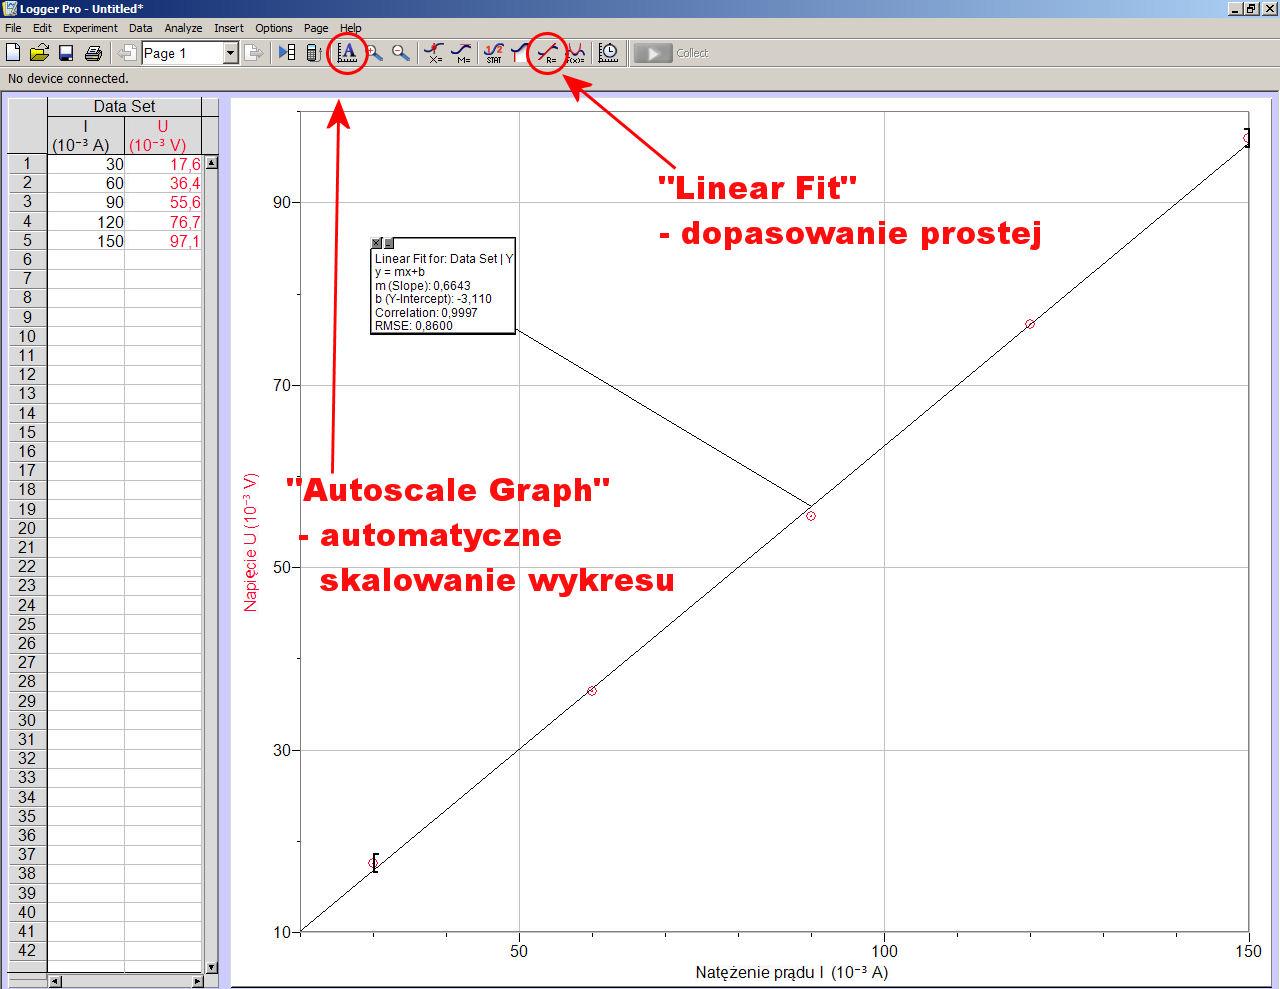
Task: Select voltage cell 17,6
Action: [x=163, y=164]
